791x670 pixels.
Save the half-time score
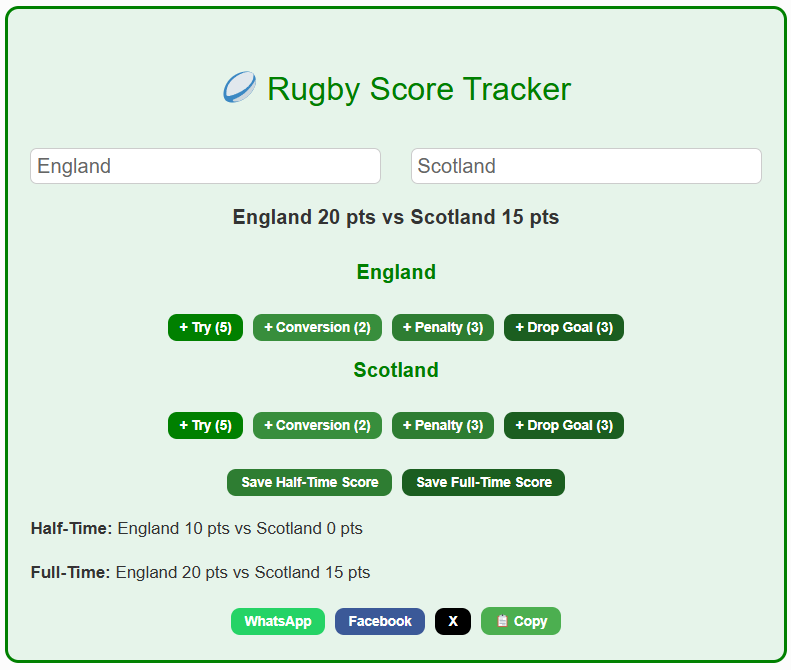point(309,482)
